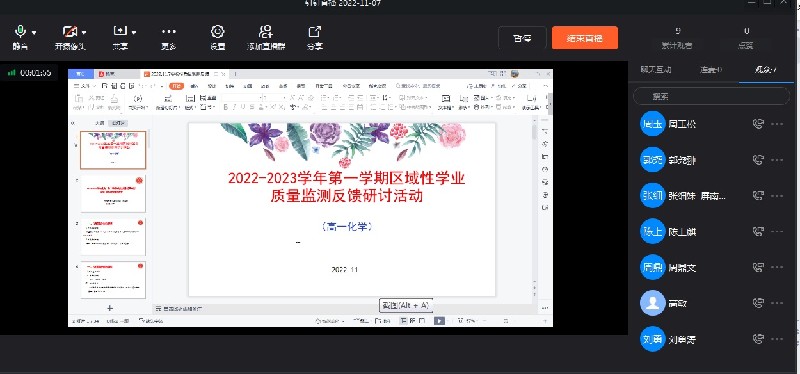This screenshot has width=800, height=374.
Task: Invite the viewer surnamed 陈 to mic
Action: coord(758,232)
